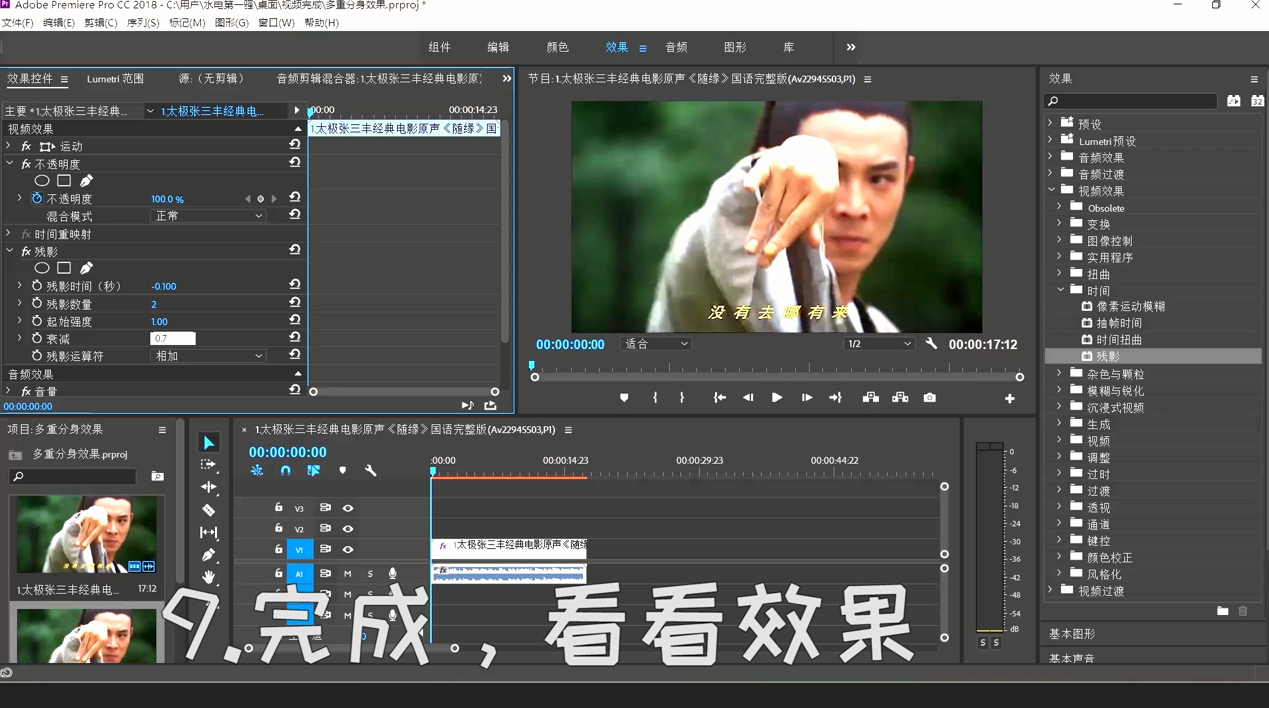The height and width of the screenshot is (708, 1269).
Task: Select the Slip tool
Action: (x=208, y=533)
